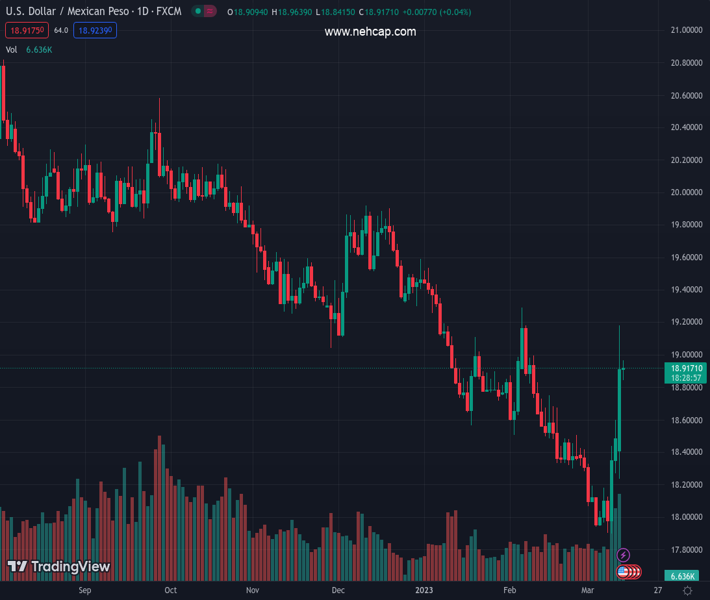Viewport: 710px width, 600px height.
Task: Click the Dec label on time axis
Action: 338,590
